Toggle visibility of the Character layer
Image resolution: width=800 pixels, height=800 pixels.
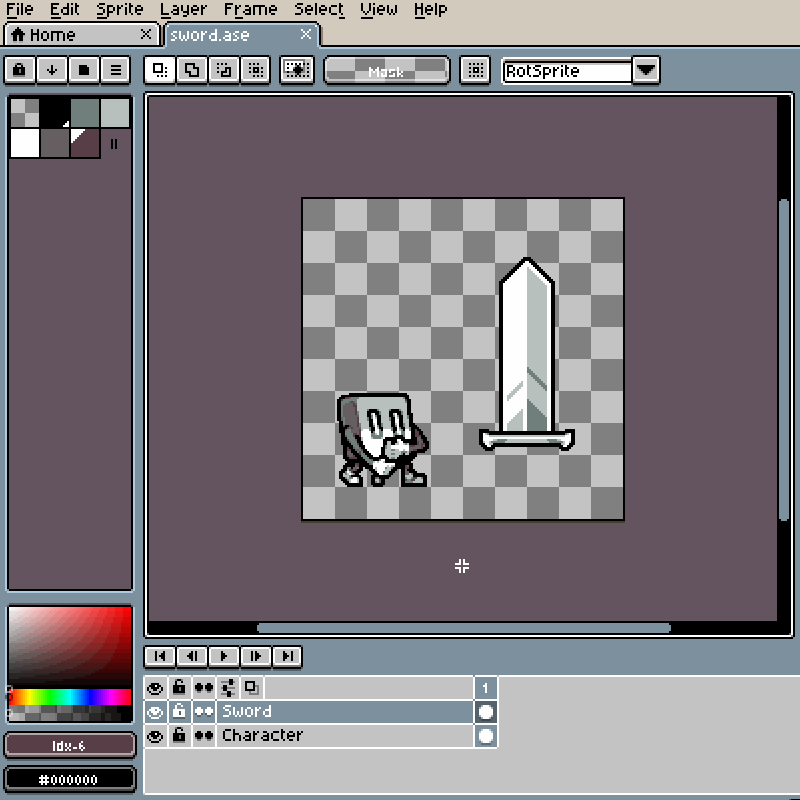coord(155,736)
